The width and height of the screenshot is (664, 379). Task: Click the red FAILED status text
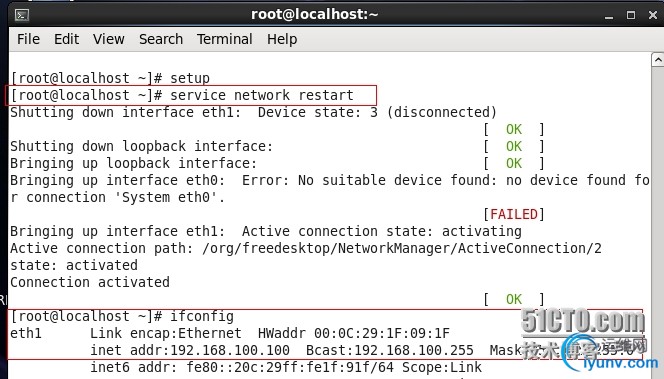point(514,214)
